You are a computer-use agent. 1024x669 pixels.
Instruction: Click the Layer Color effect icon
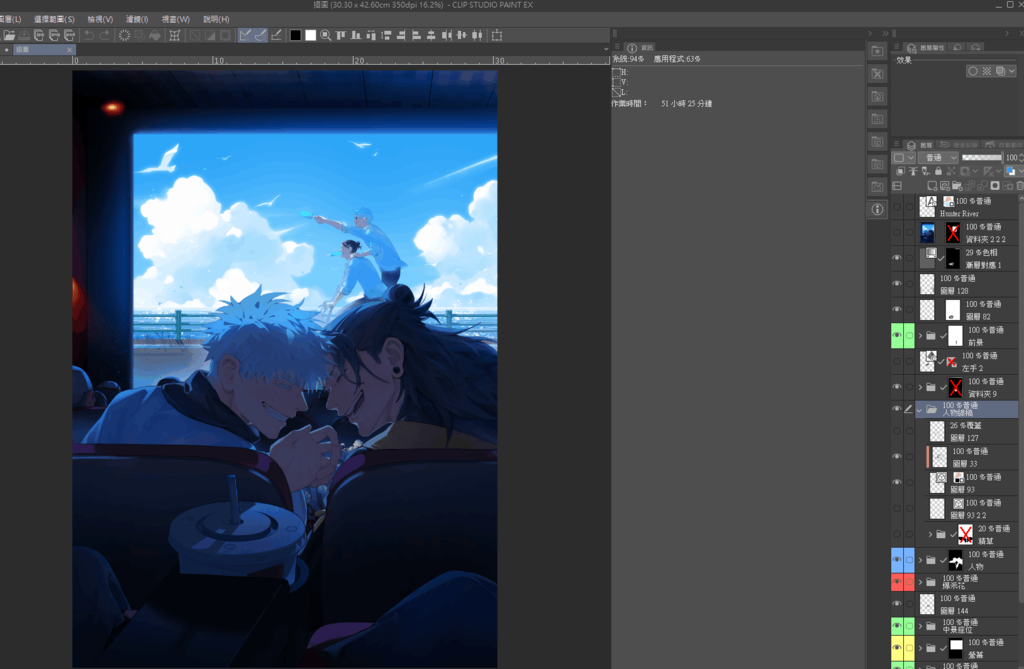click(x=1000, y=71)
